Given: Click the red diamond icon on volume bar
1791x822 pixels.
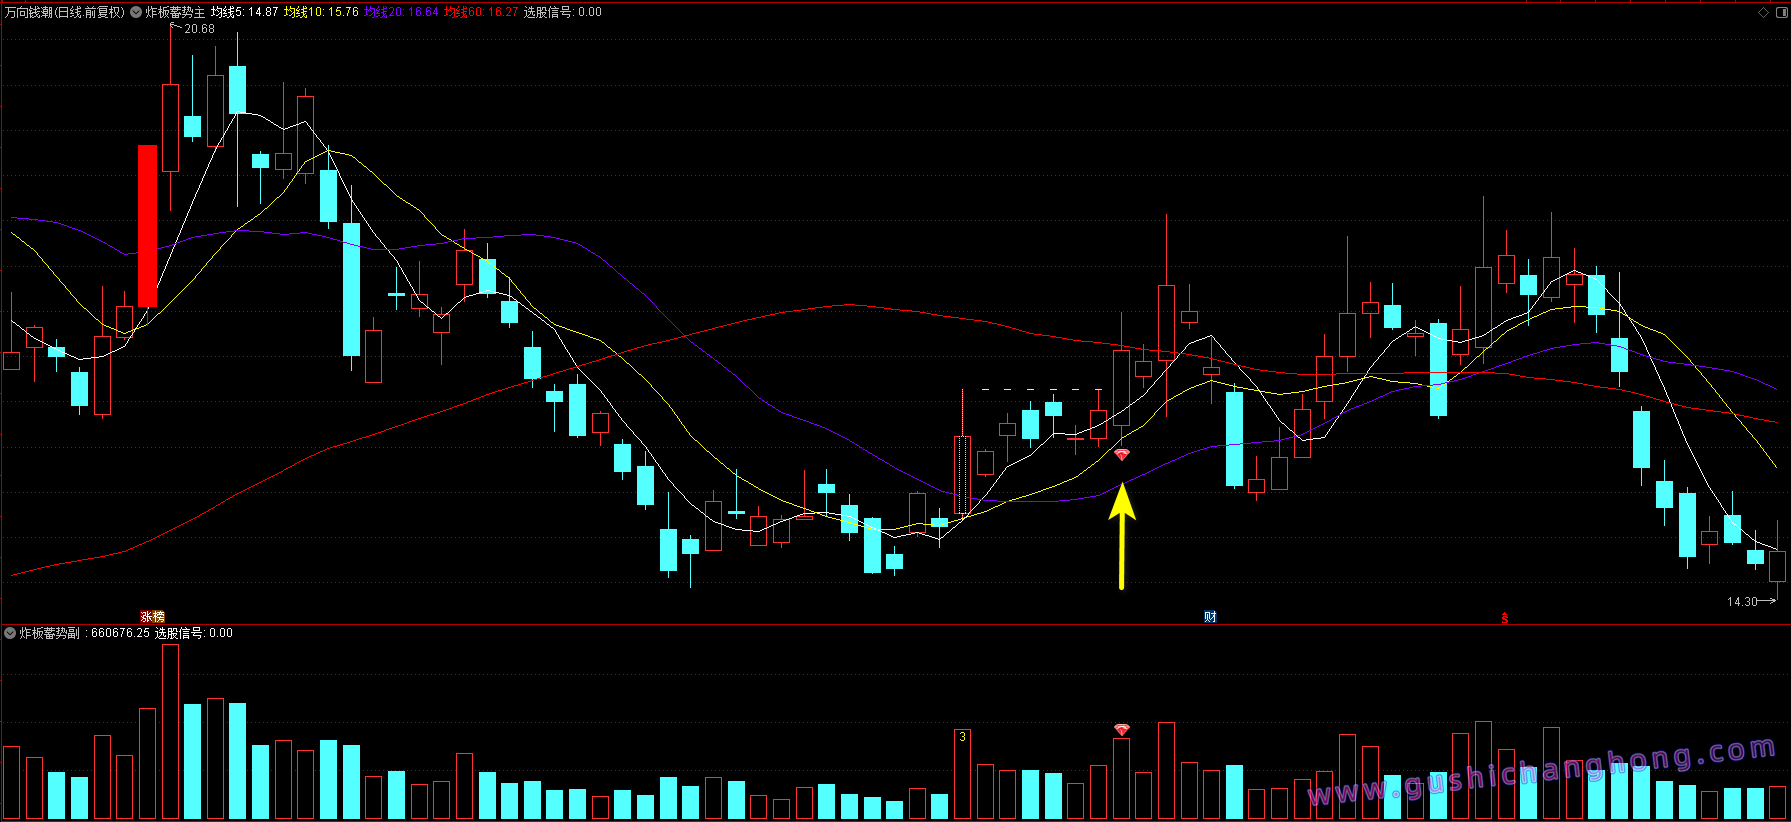Looking at the screenshot, I should [1122, 730].
